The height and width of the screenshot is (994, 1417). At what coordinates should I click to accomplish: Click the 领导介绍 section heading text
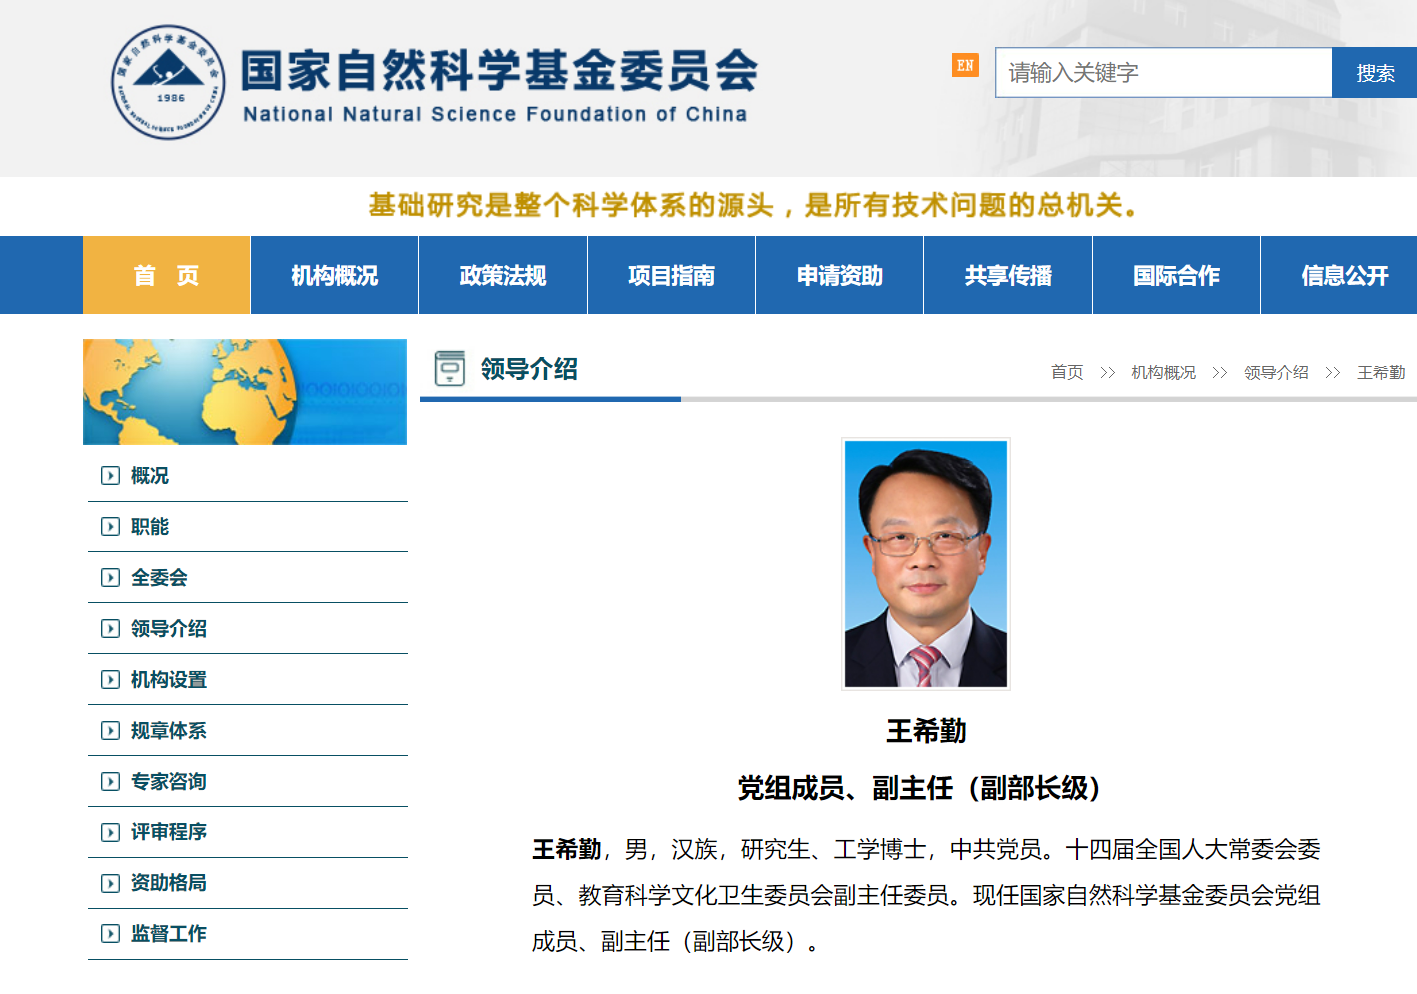529,369
